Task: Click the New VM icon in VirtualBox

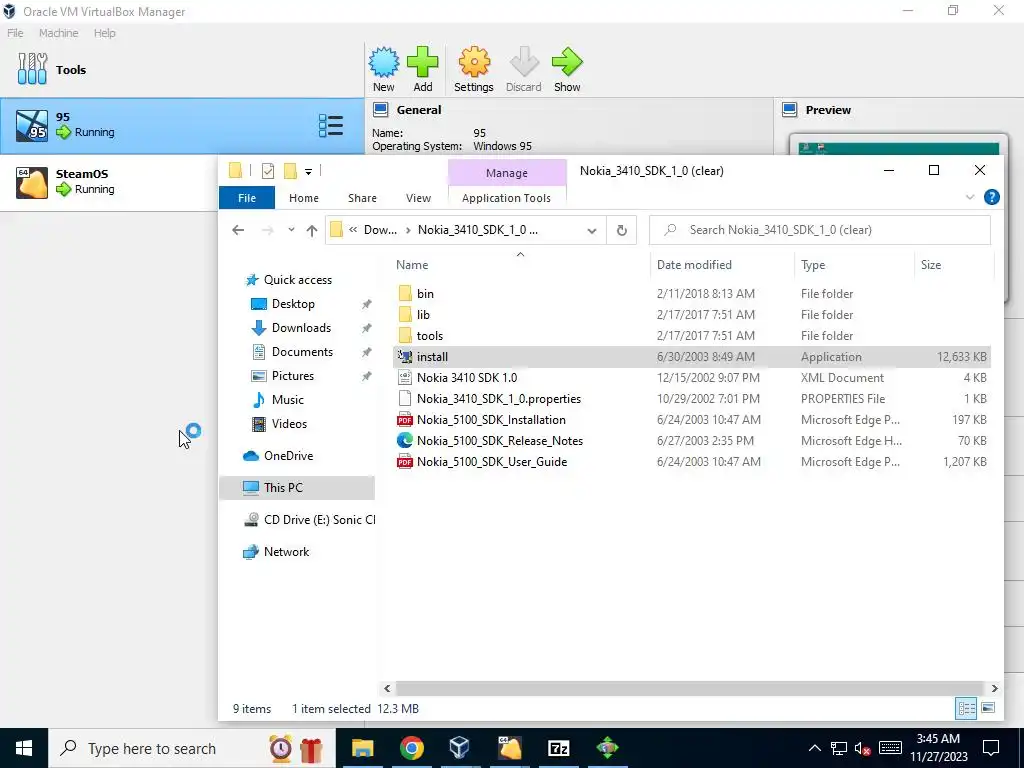Action: 384,63
